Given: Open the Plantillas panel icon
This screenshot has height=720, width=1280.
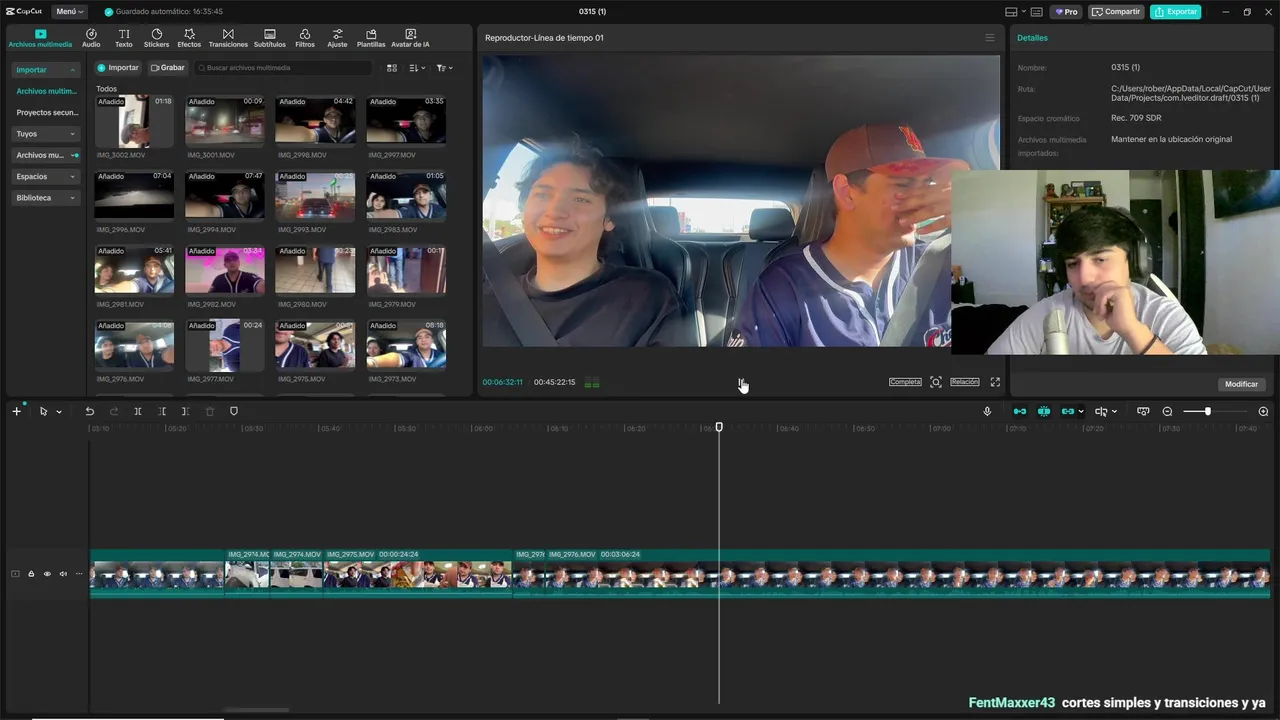Looking at the screenshot, I should coord(371,38).
